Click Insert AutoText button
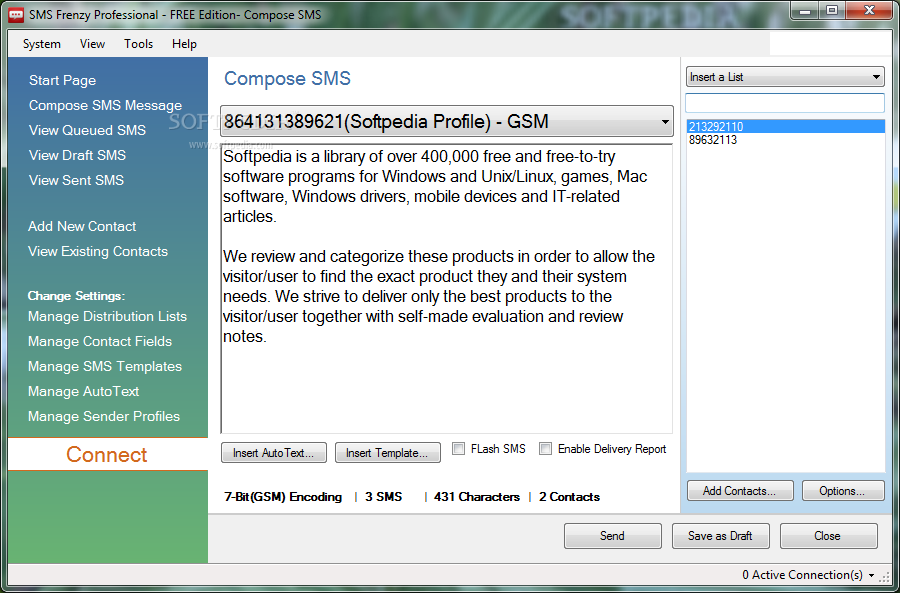 [x=274, y=453]
